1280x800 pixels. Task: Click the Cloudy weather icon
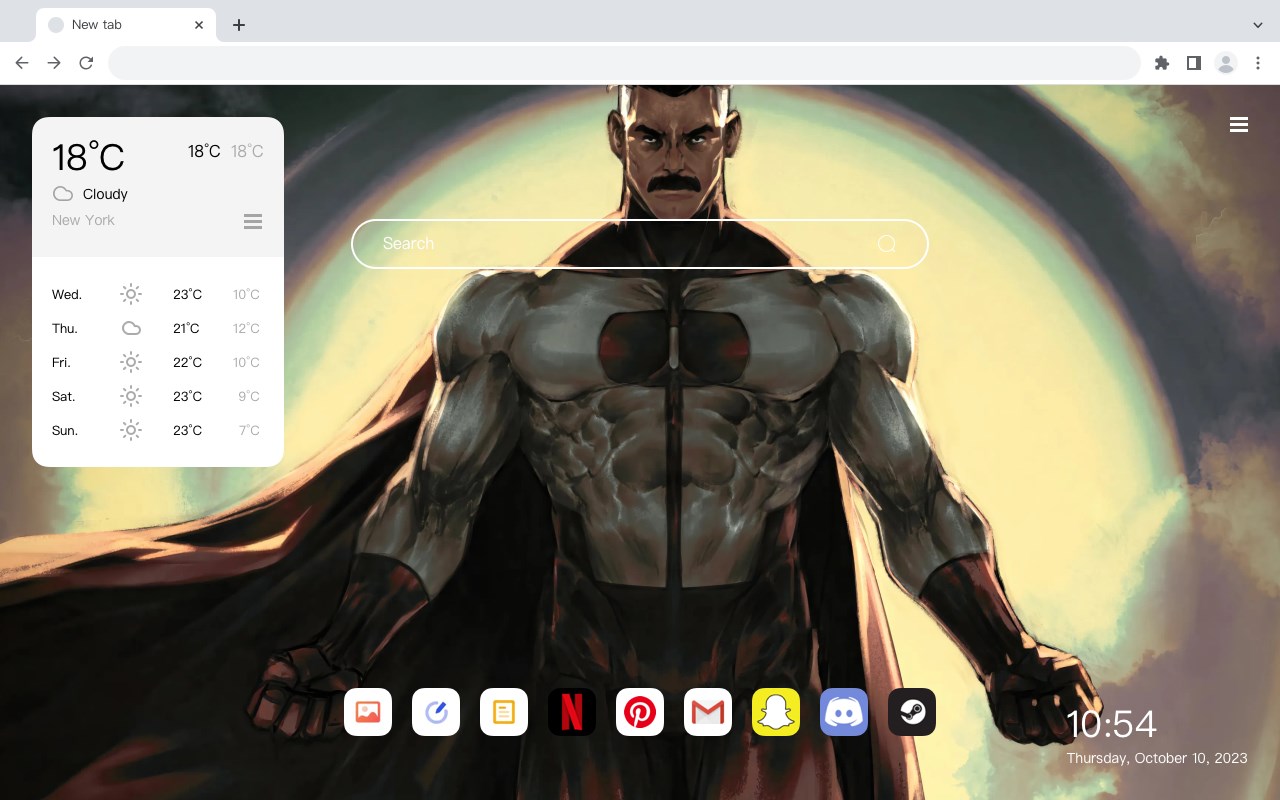pos(63,194)
